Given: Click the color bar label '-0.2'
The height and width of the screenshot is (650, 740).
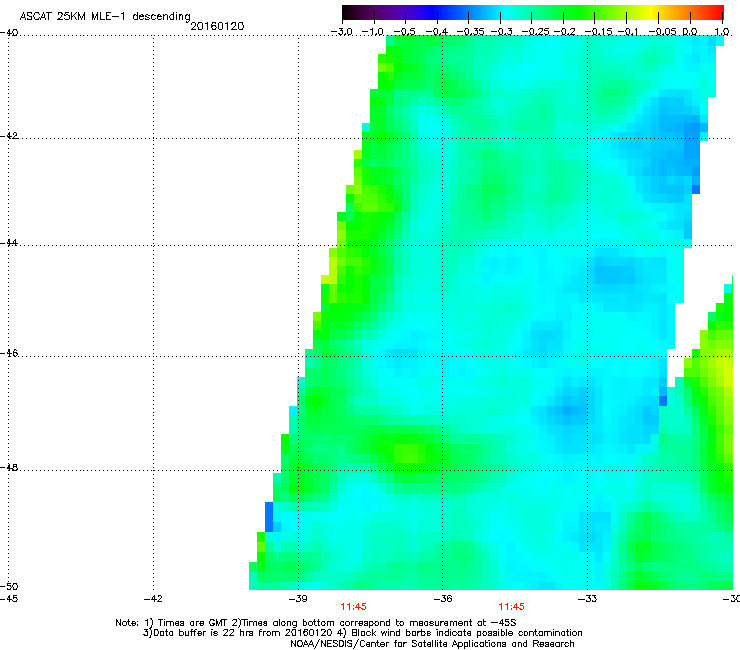Looking at the screenshot, I should [565, 32].
